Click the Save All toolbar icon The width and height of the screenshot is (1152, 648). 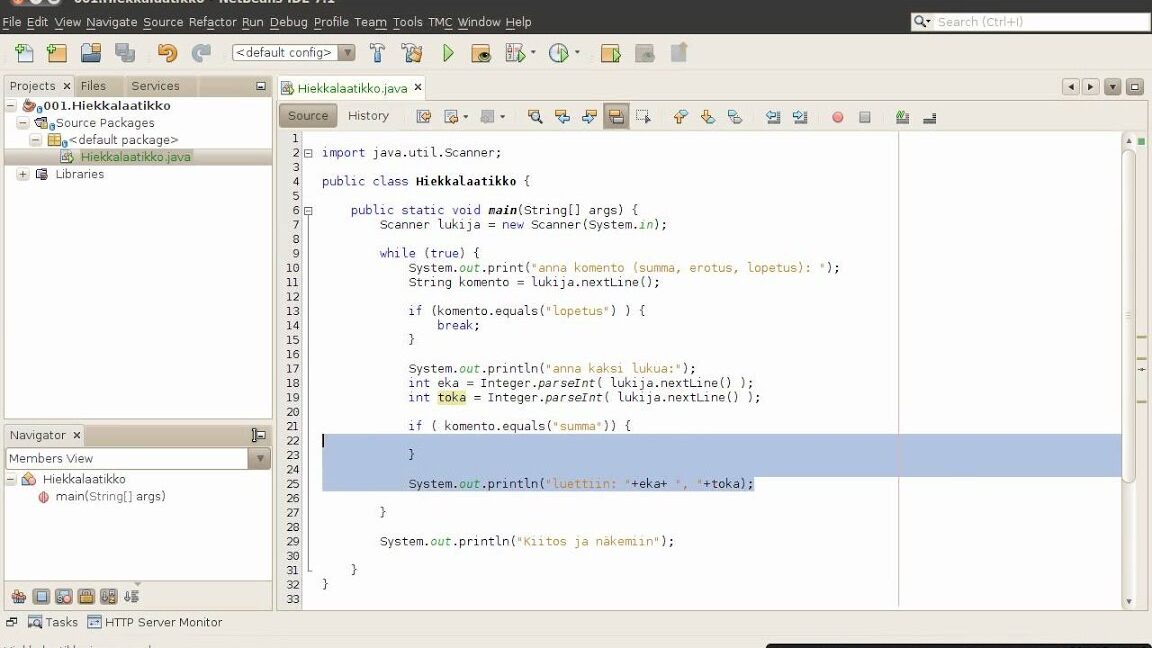point(125,53)
